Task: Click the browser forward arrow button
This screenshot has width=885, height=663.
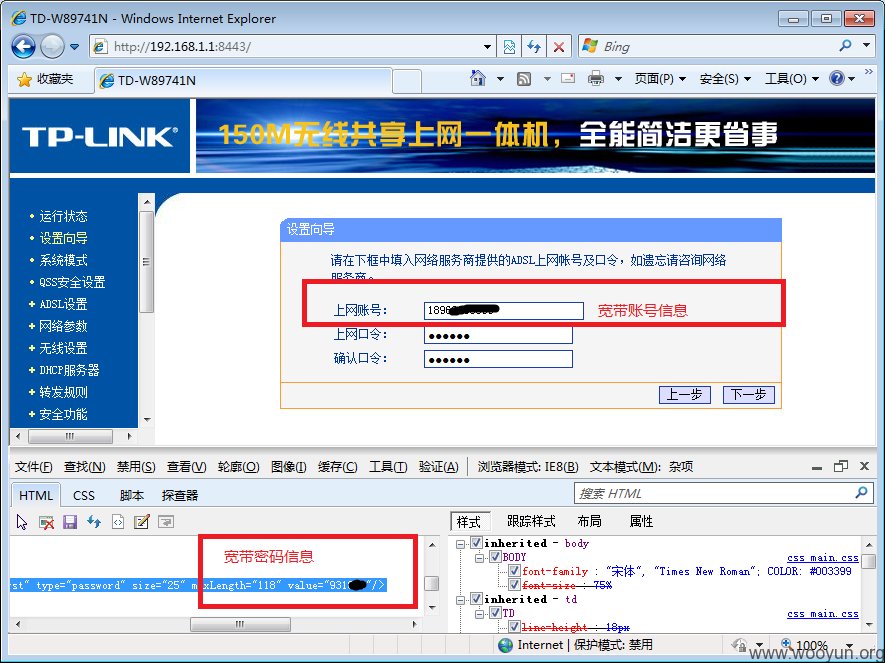Action: (x=52, y=47)
